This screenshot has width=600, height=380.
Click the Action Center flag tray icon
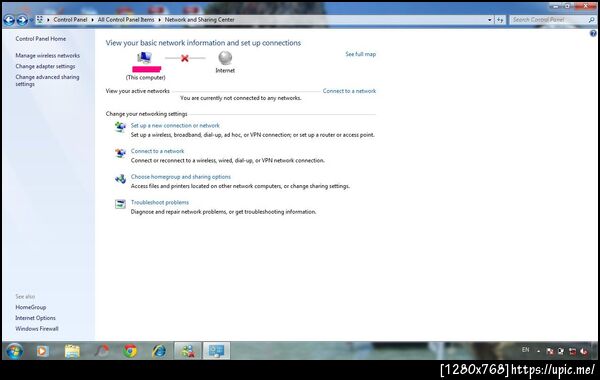550,351
